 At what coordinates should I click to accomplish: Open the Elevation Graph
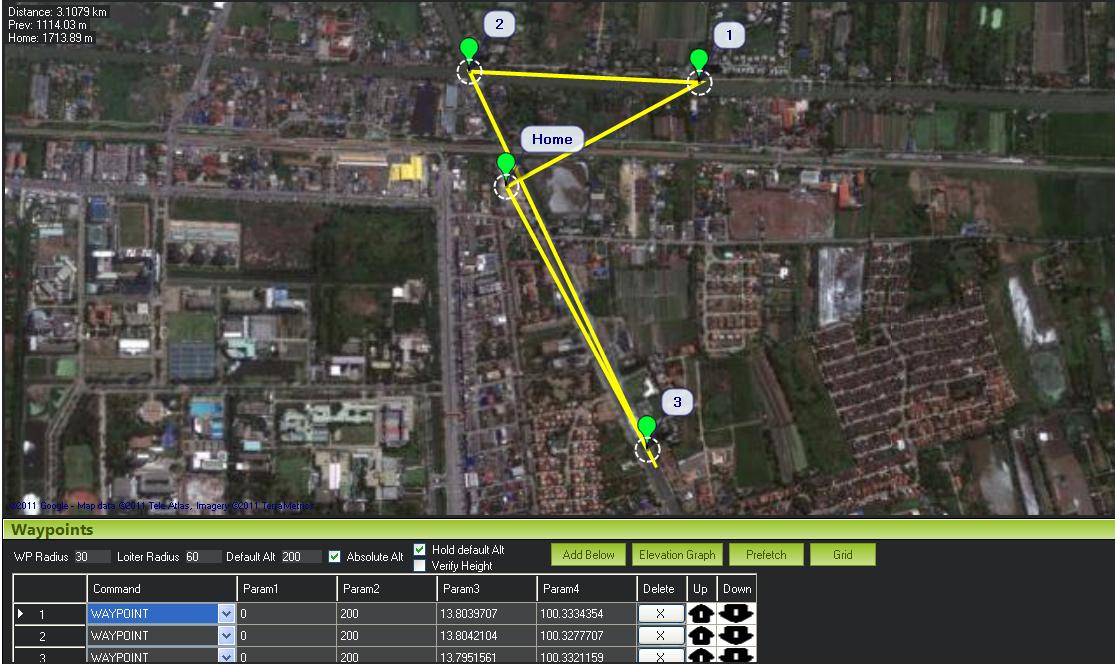coord(676,555)
